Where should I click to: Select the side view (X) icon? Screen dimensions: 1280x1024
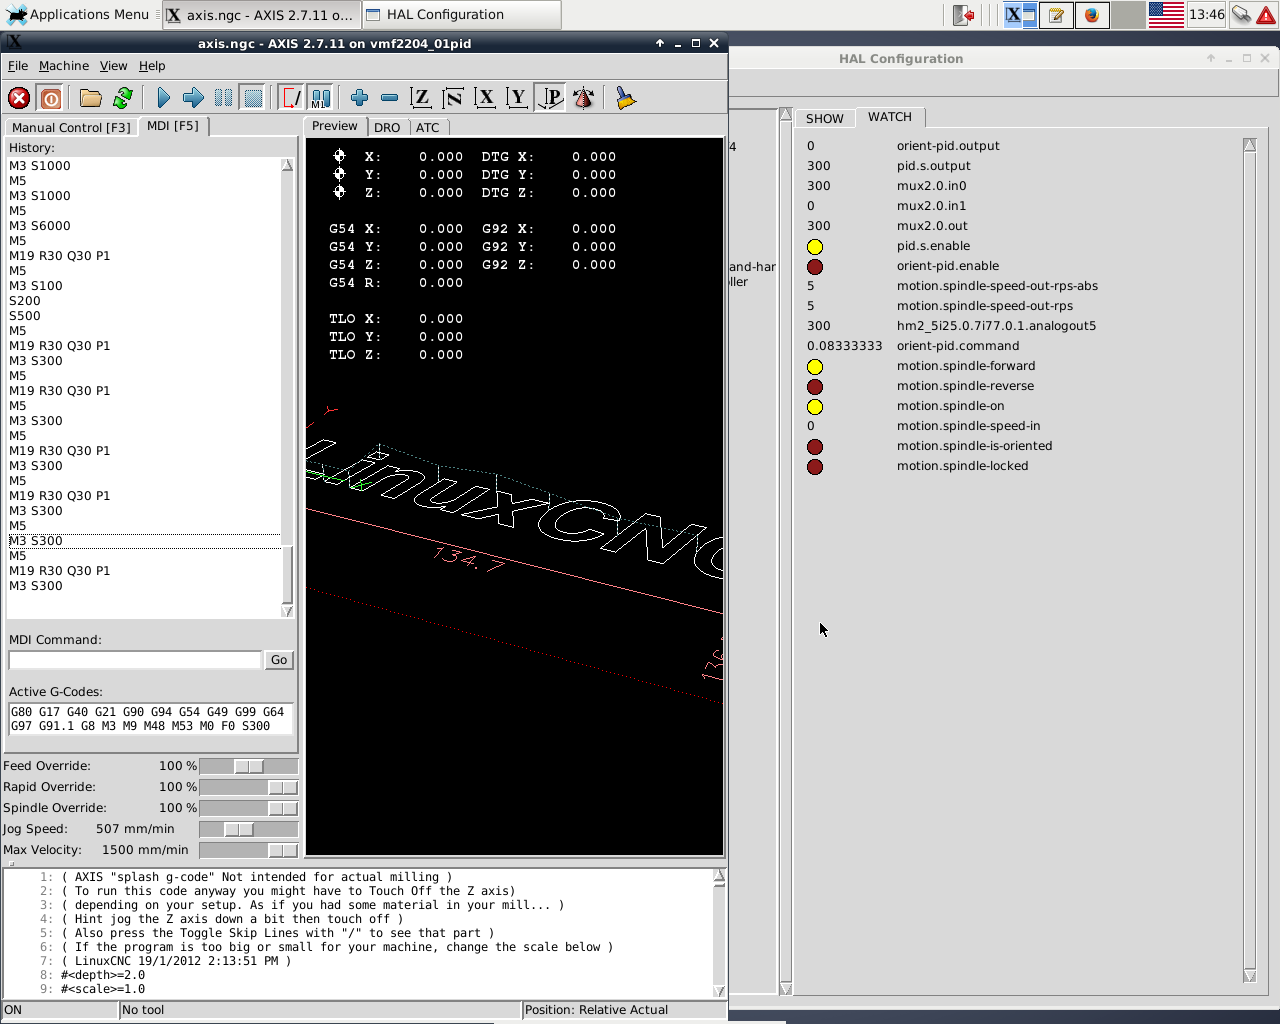(x=485, y=98)
